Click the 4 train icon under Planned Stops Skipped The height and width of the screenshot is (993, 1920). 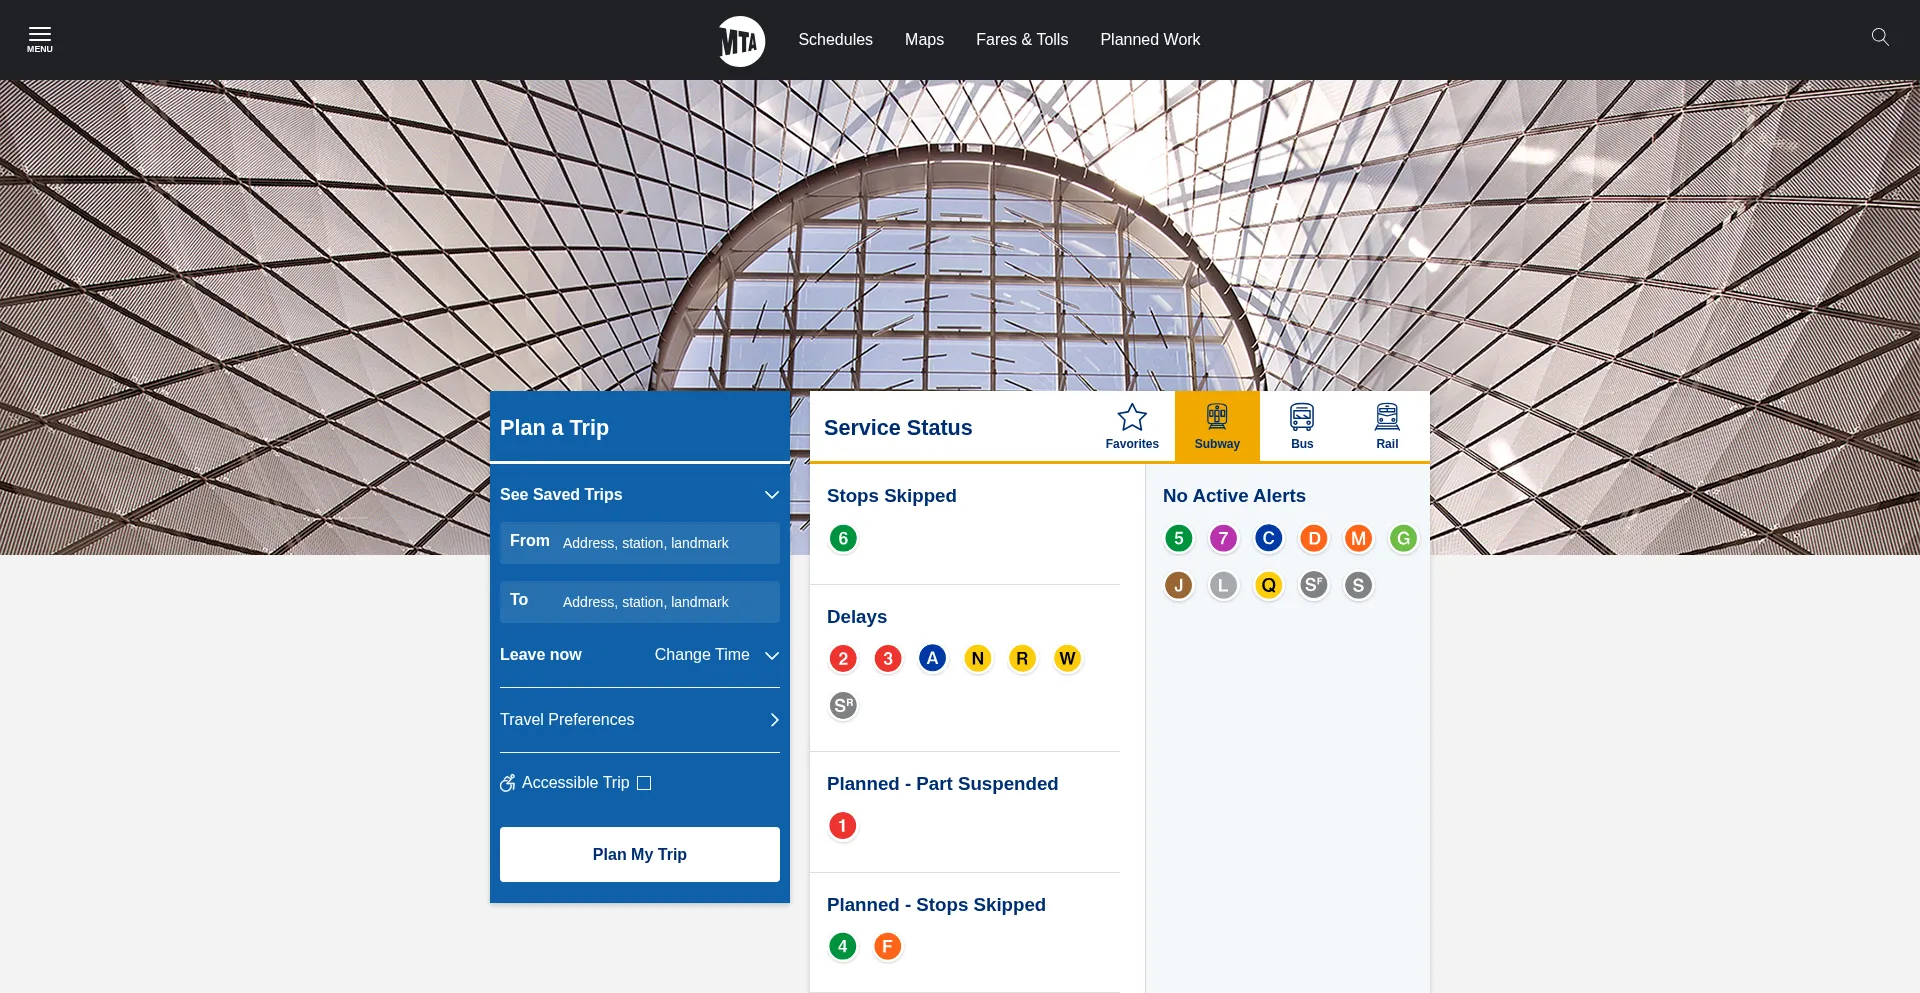(843, 946)
